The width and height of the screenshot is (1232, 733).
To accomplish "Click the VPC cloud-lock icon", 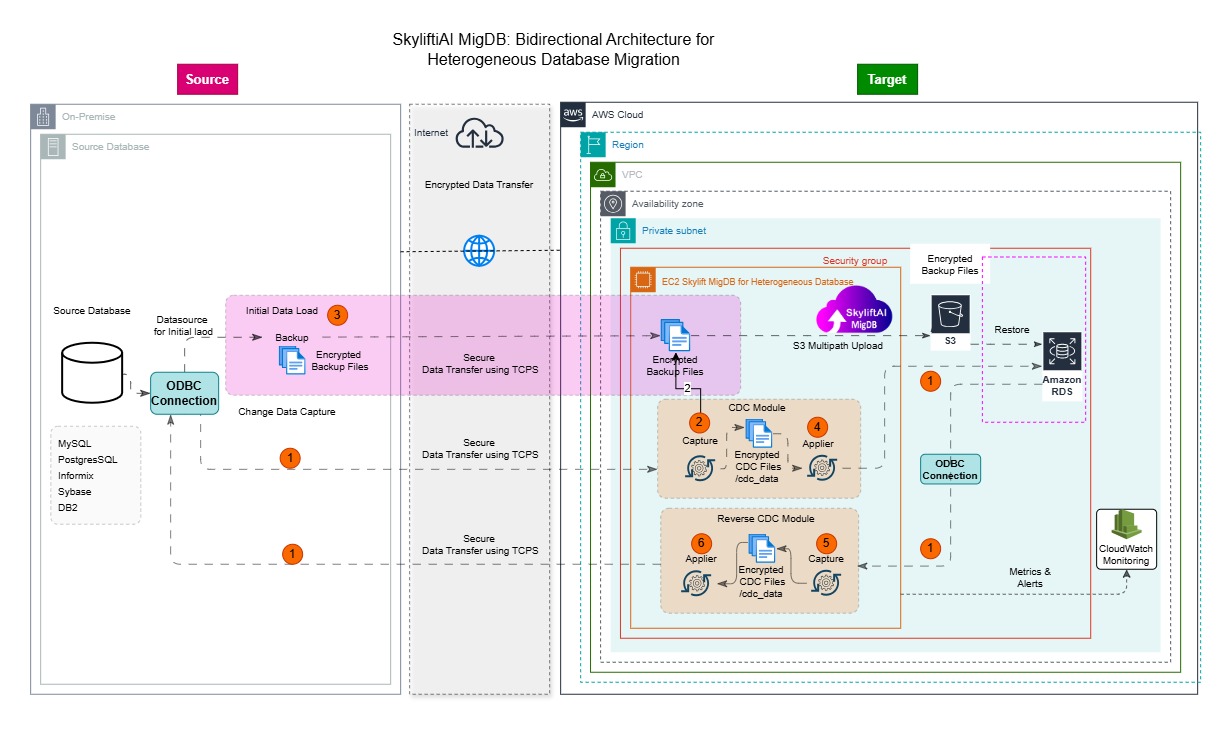I will click(x=603, y=174).
